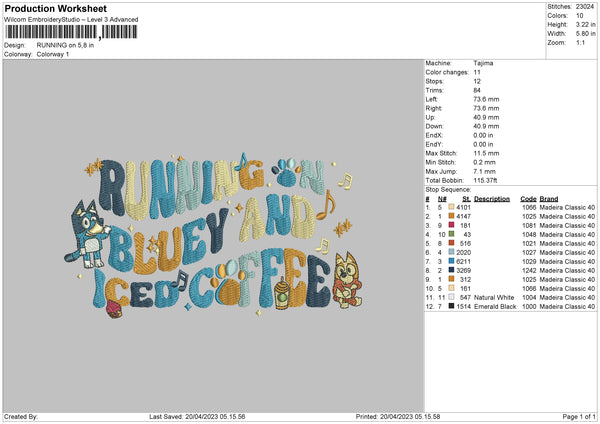Image resolution: width=600 pixels, height=424 pixels.
Task: Click the Max Stitch value 11.5 mm
Action: tap(486, 153)
